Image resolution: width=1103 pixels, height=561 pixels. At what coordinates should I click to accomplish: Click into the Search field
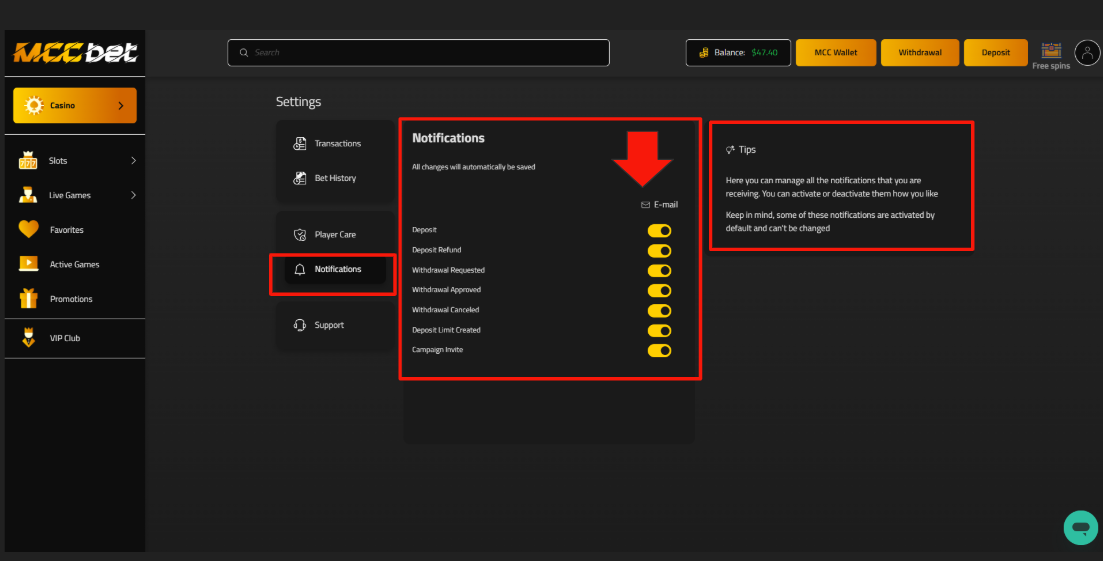coord(420,53)
